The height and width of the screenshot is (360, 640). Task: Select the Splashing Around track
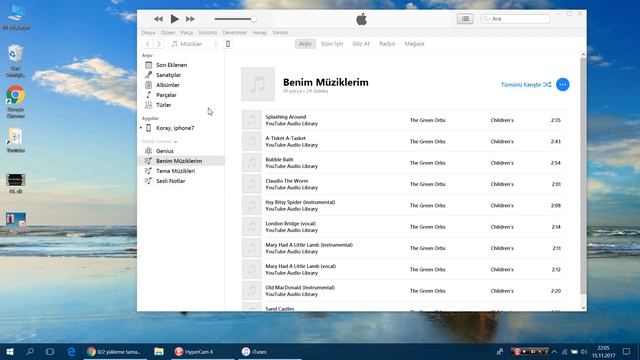point(404,120)
